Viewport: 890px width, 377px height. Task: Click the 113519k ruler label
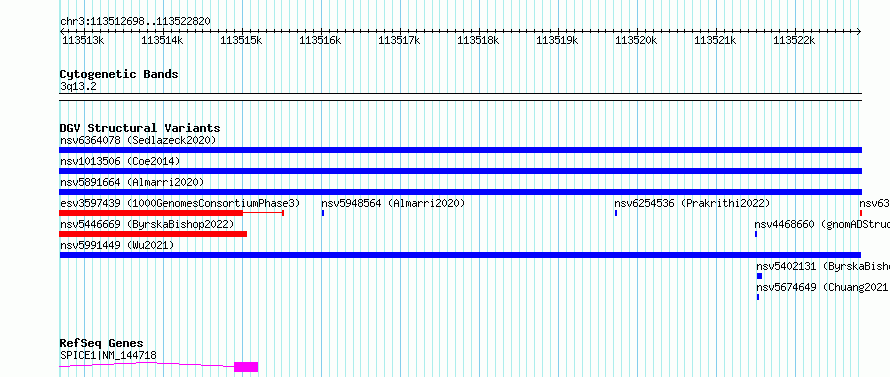[557, 40]
